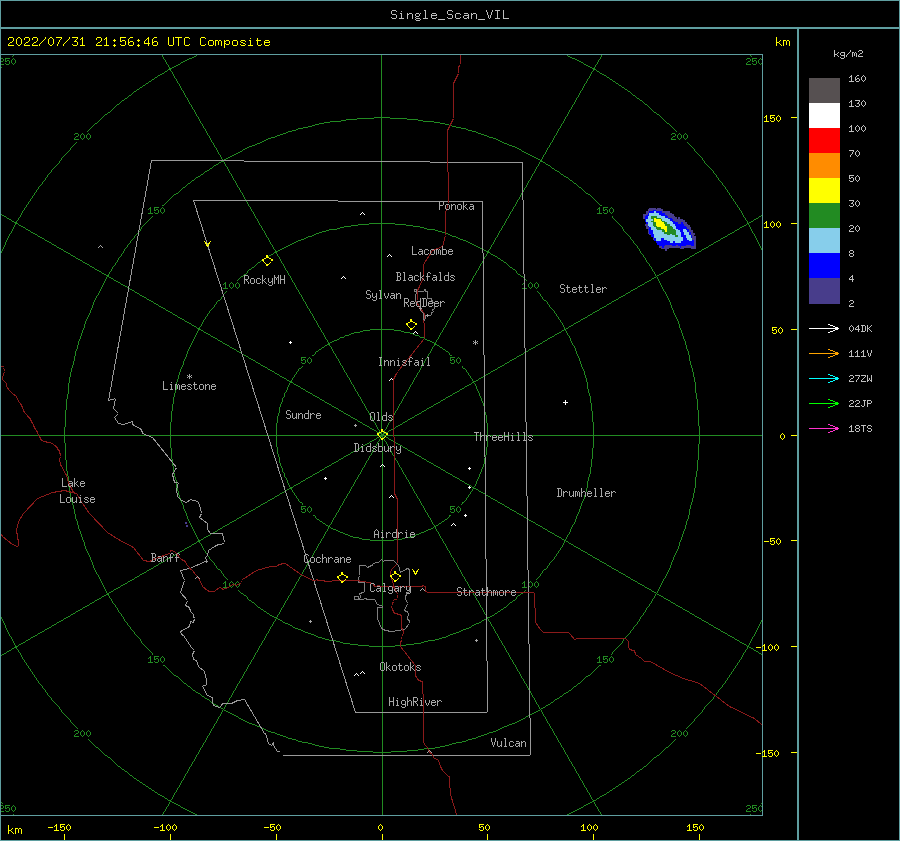Click the Strathmore city label
Screen dimensions: 900x841
point(486,592)
